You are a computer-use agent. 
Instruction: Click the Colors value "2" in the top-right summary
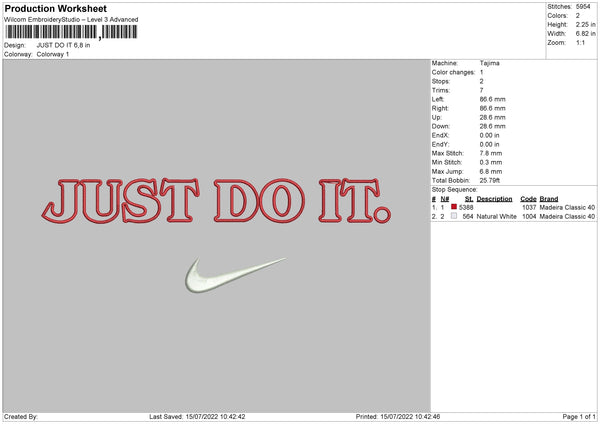click(578, 16)
